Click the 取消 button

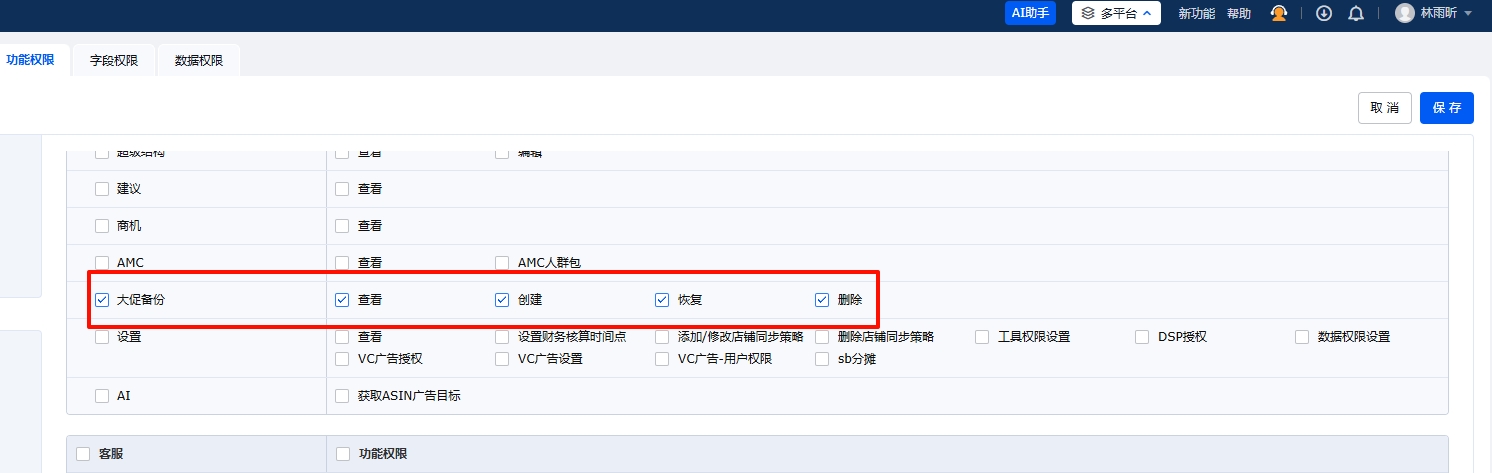click(1384, 108)
